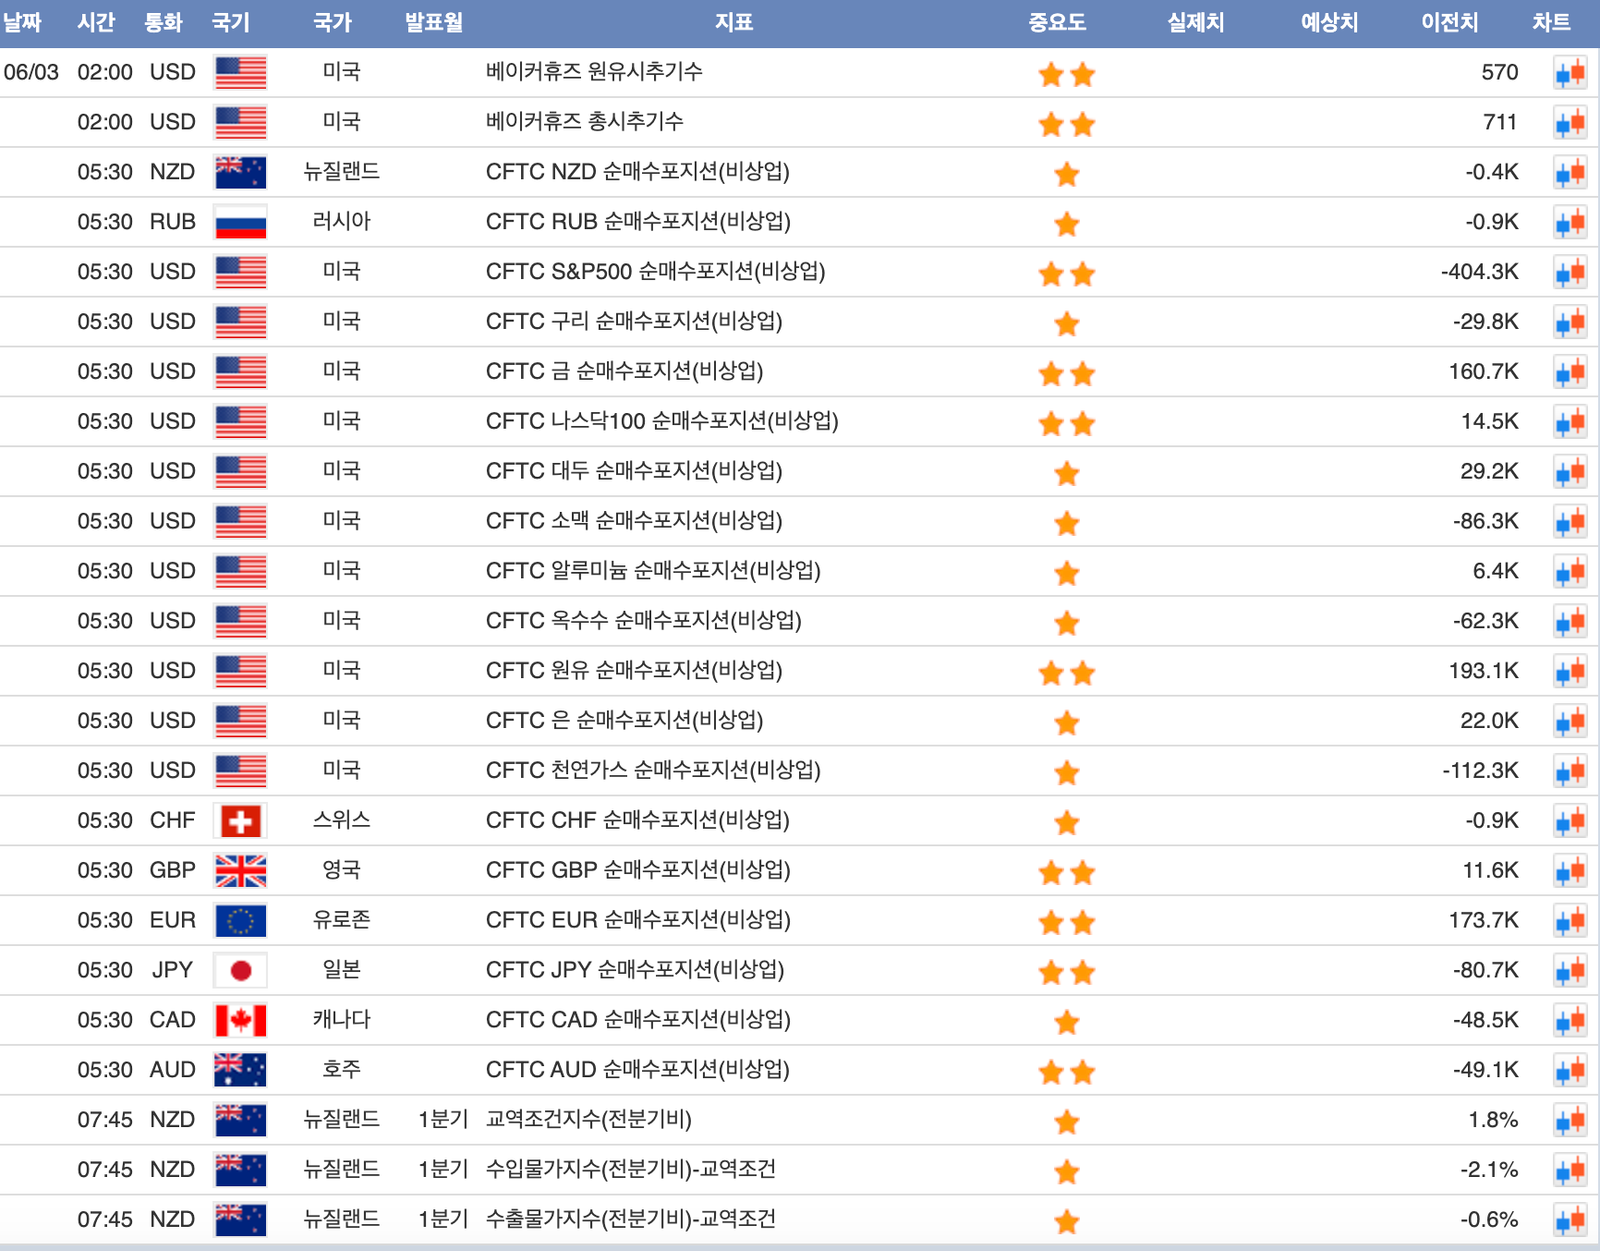Open chart icon for CFTC S&P500 row
The width and height of the screenshot is (1600, 1251).
point(1570,272)
